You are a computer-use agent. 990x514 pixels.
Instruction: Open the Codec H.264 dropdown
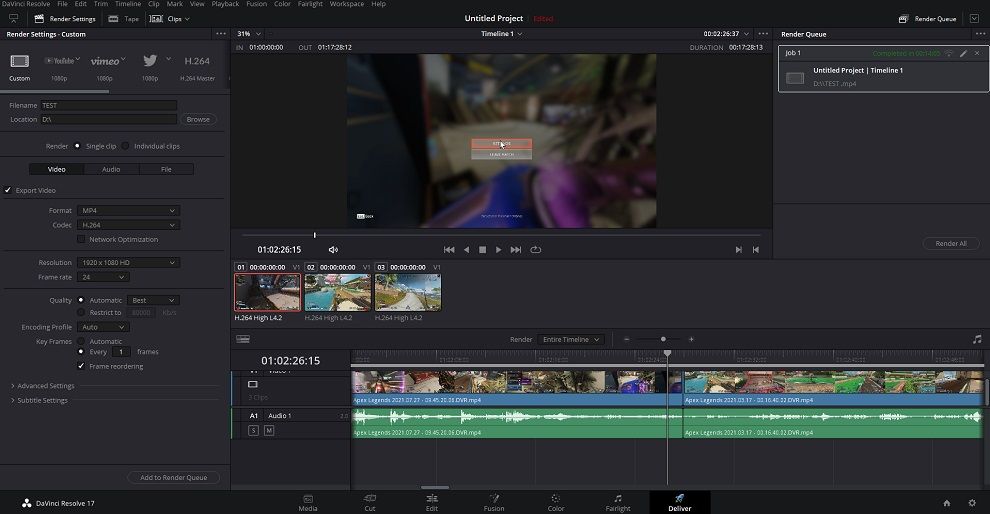tap(129, 225)
